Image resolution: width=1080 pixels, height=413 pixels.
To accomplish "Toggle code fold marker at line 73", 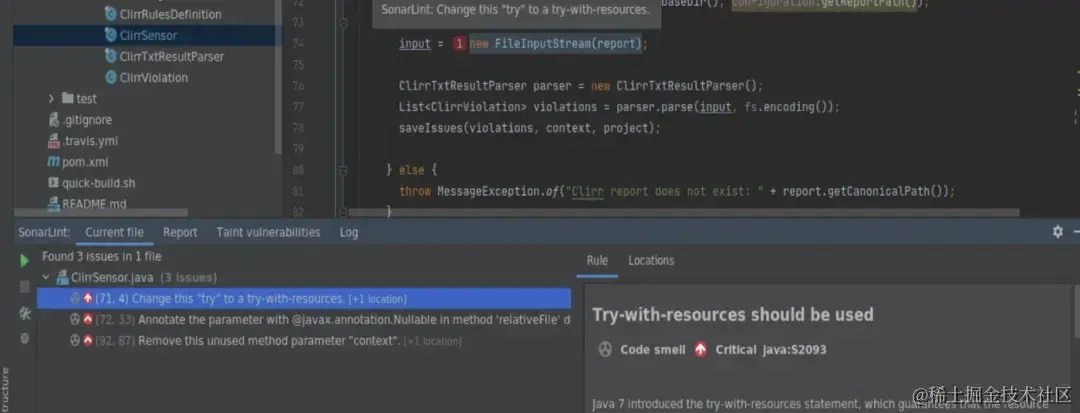I will (344, 23).
